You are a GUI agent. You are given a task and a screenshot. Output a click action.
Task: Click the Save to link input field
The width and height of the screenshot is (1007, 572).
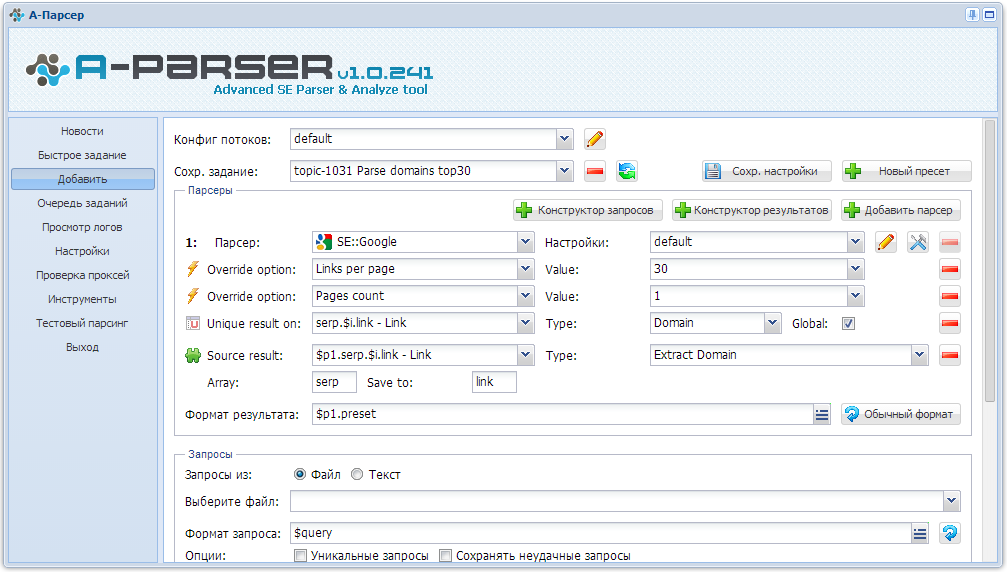pos(494,382)
